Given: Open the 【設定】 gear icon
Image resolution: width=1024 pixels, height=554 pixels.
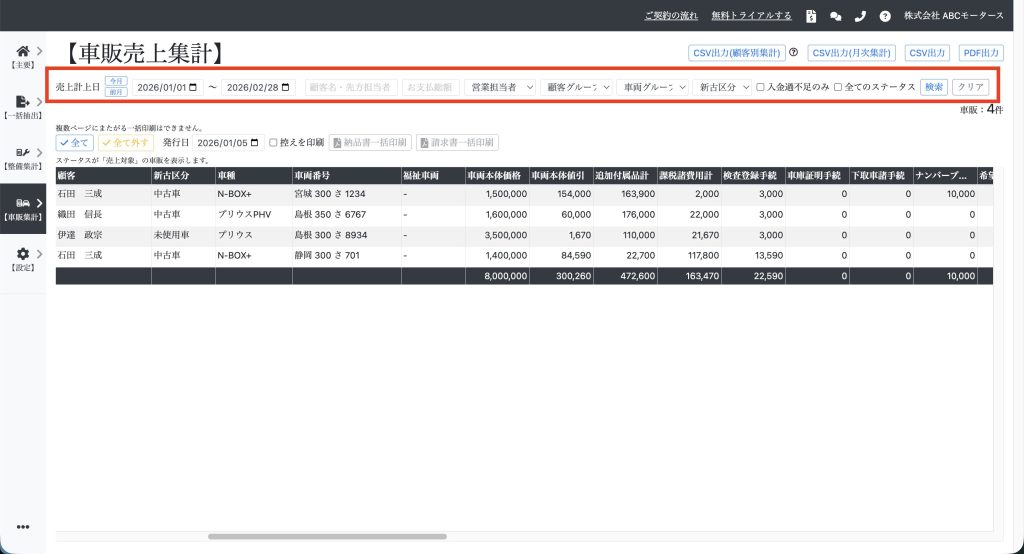Looking at the screenshot, I should (23, 255).
